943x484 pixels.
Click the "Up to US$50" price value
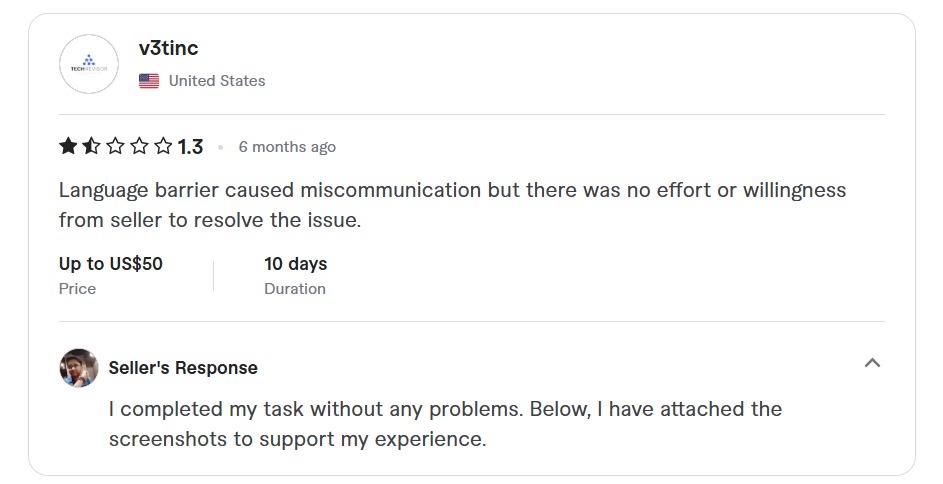tap(111, 264)
